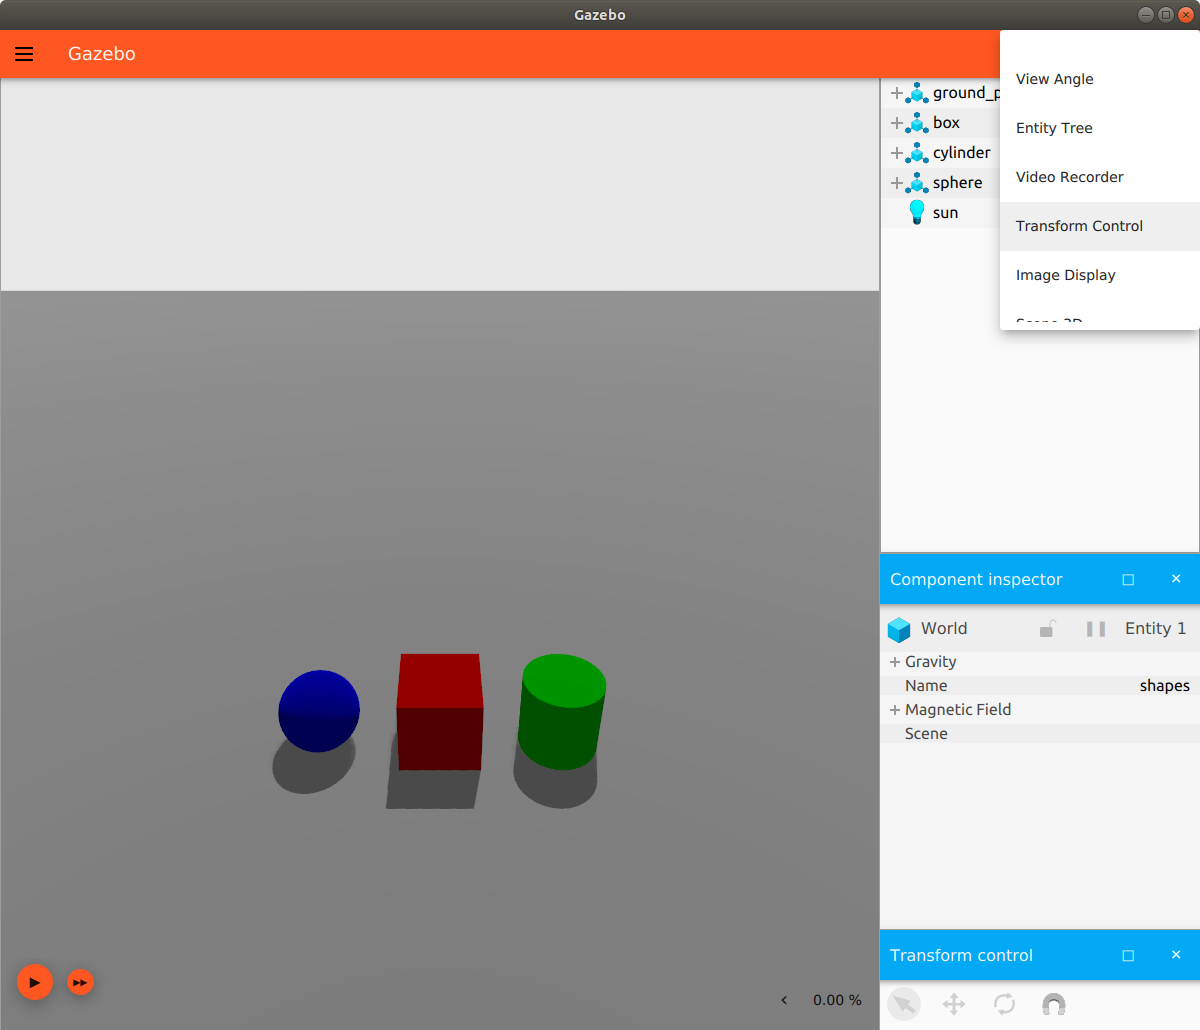Expand the cylinder tree entry

coord(897,153)
